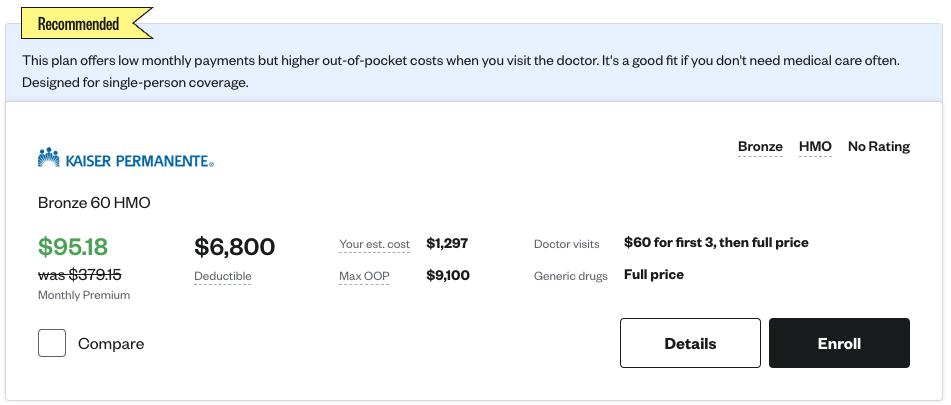Image resolution: width=951 pixels, height=405 pixels.
Task: Click the Bronze metal tier label
Action: click(x=760, y=147)
